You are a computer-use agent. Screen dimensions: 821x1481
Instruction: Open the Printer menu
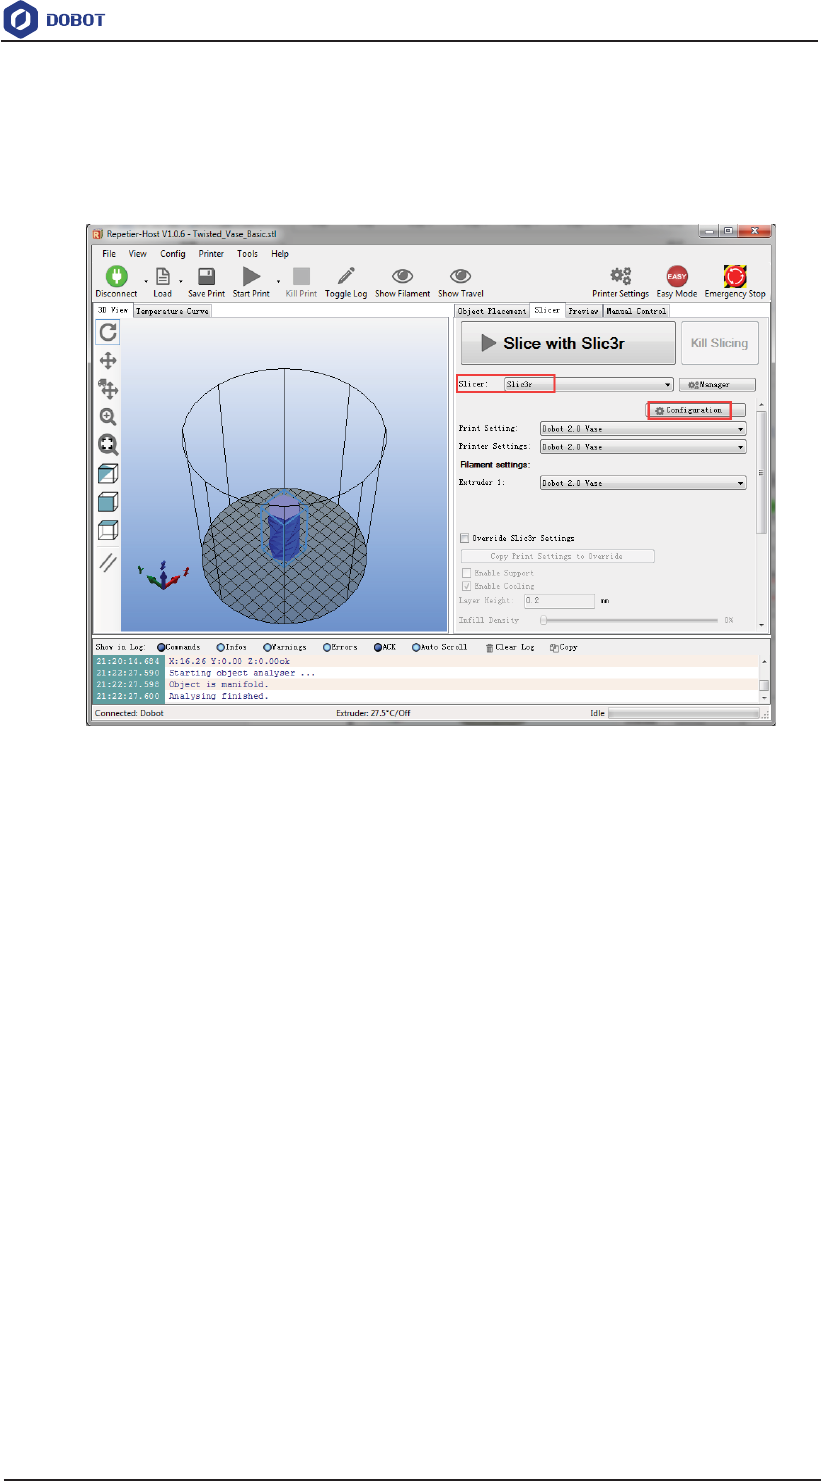pyautogui.click(x=211, y=254)
